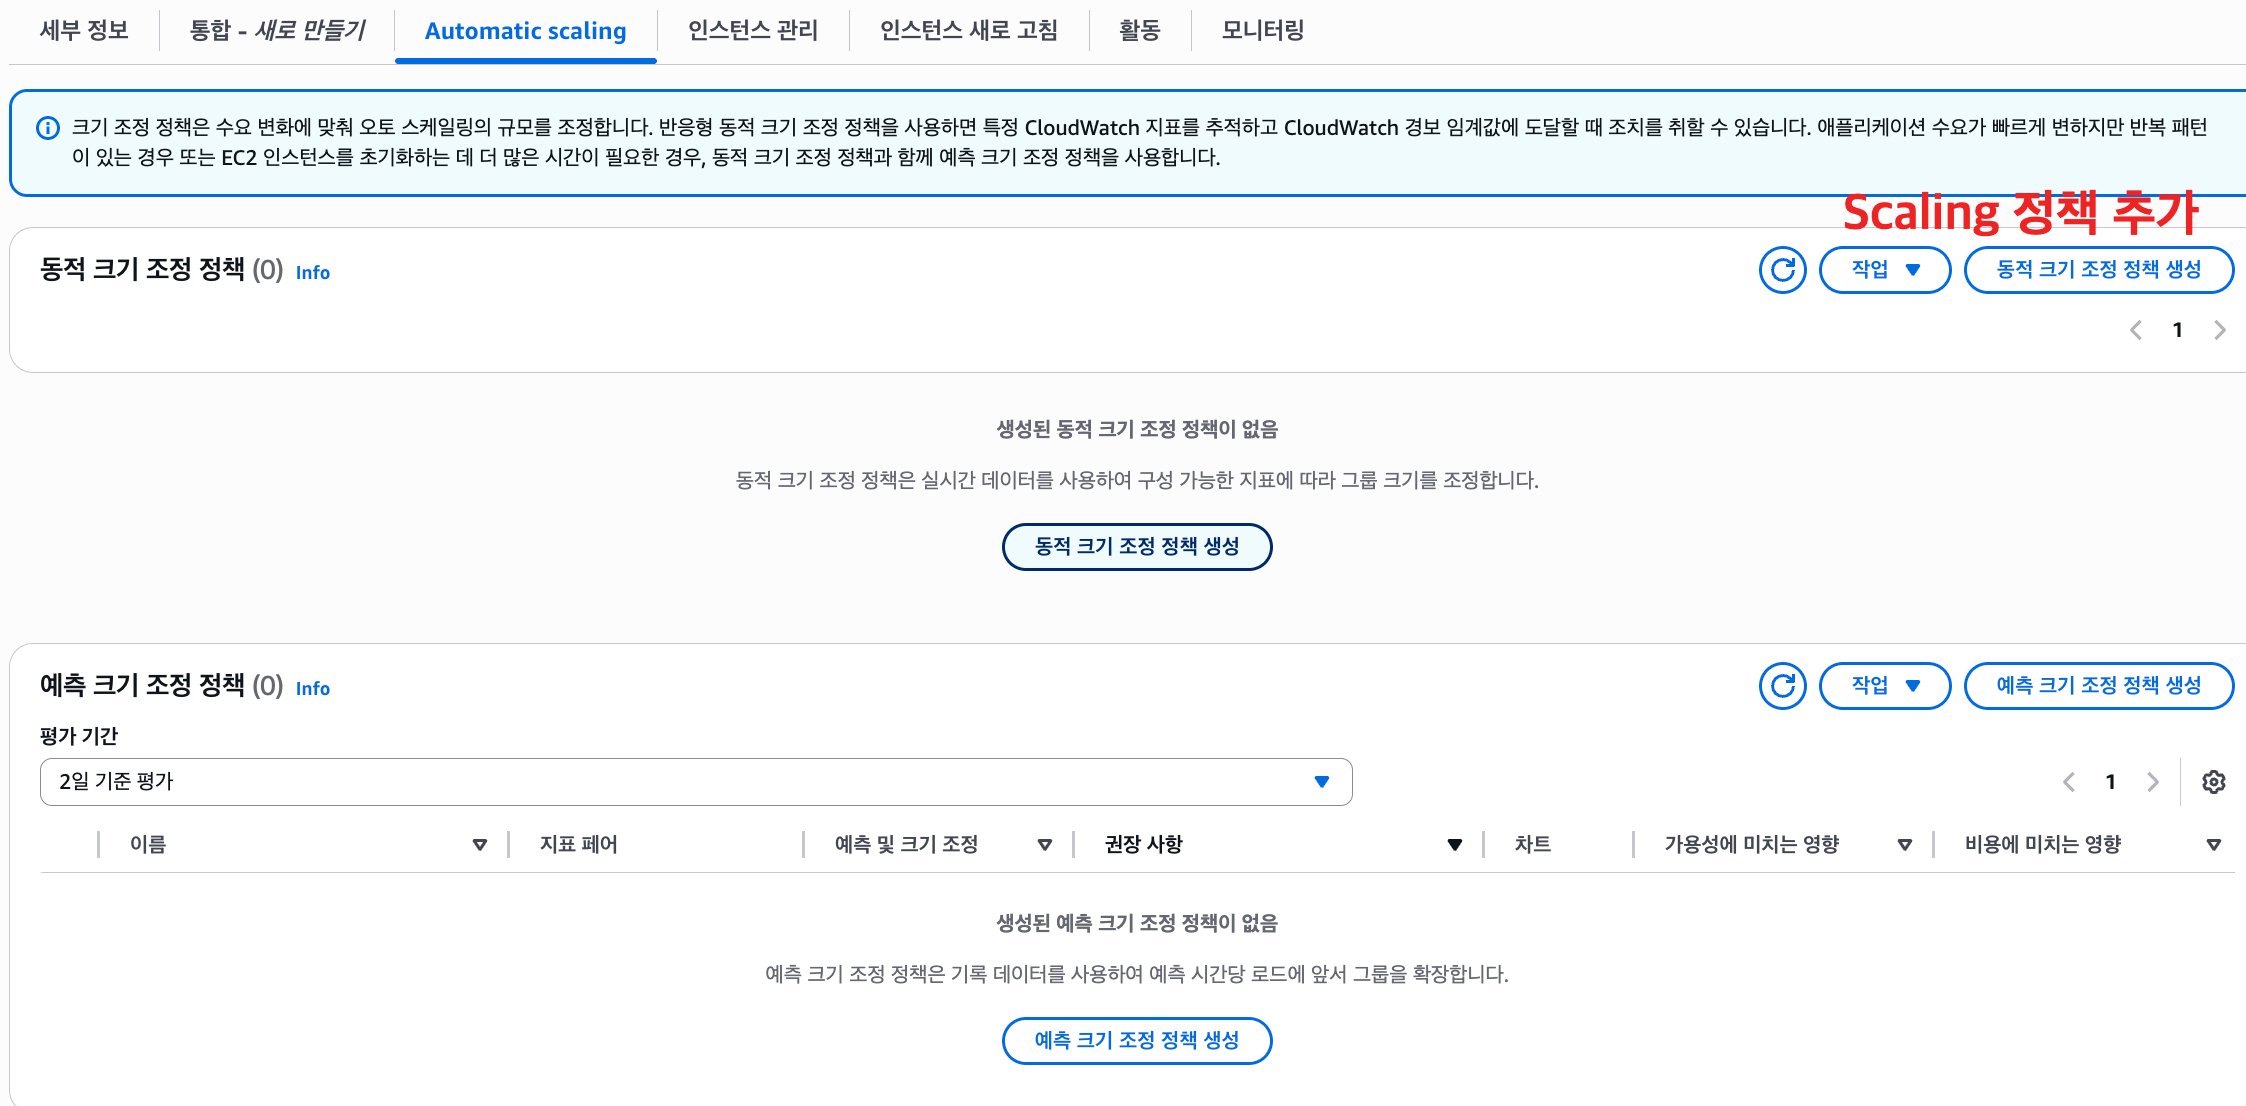Sort by 비용에 미치는 영향 column

(x=2213, y=845)
